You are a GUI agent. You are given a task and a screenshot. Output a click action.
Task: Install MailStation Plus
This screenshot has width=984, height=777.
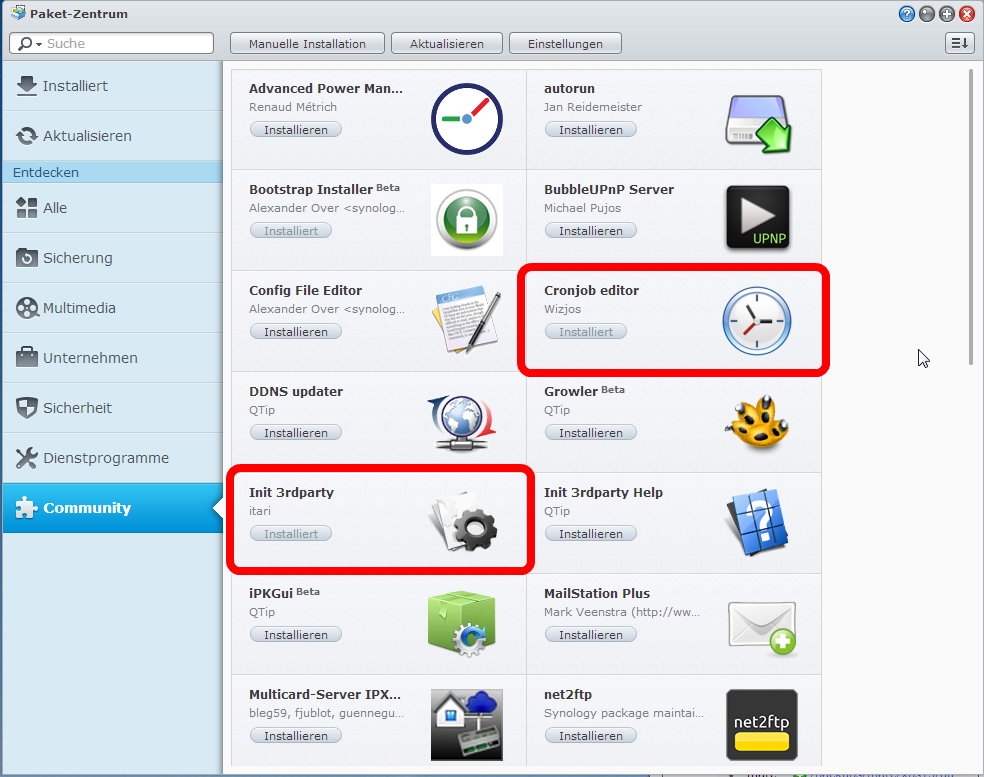(x=591, y=635)
